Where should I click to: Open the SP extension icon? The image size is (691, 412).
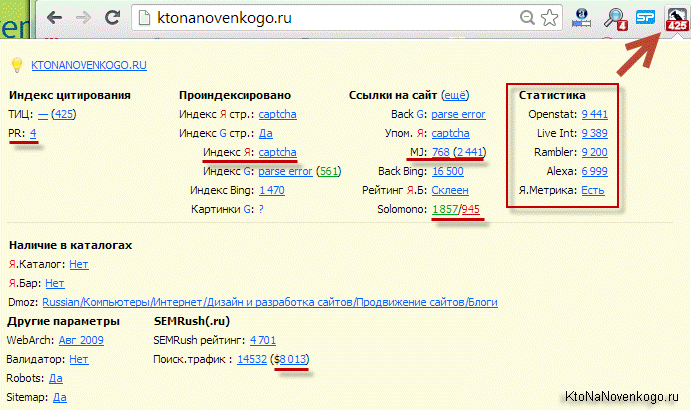645,18
